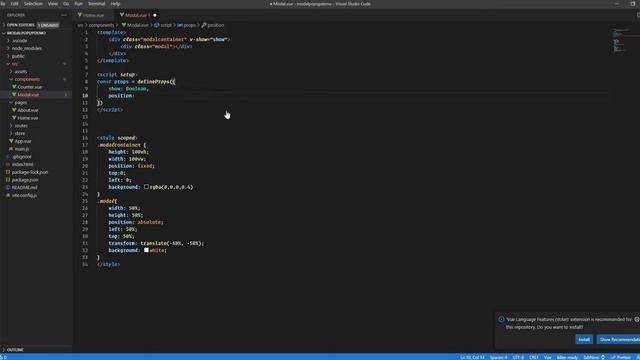Open the Explorer more actions ellipsis
Image resolution: width=640 pixels, height=360 pixels.
tap(64, 15)
